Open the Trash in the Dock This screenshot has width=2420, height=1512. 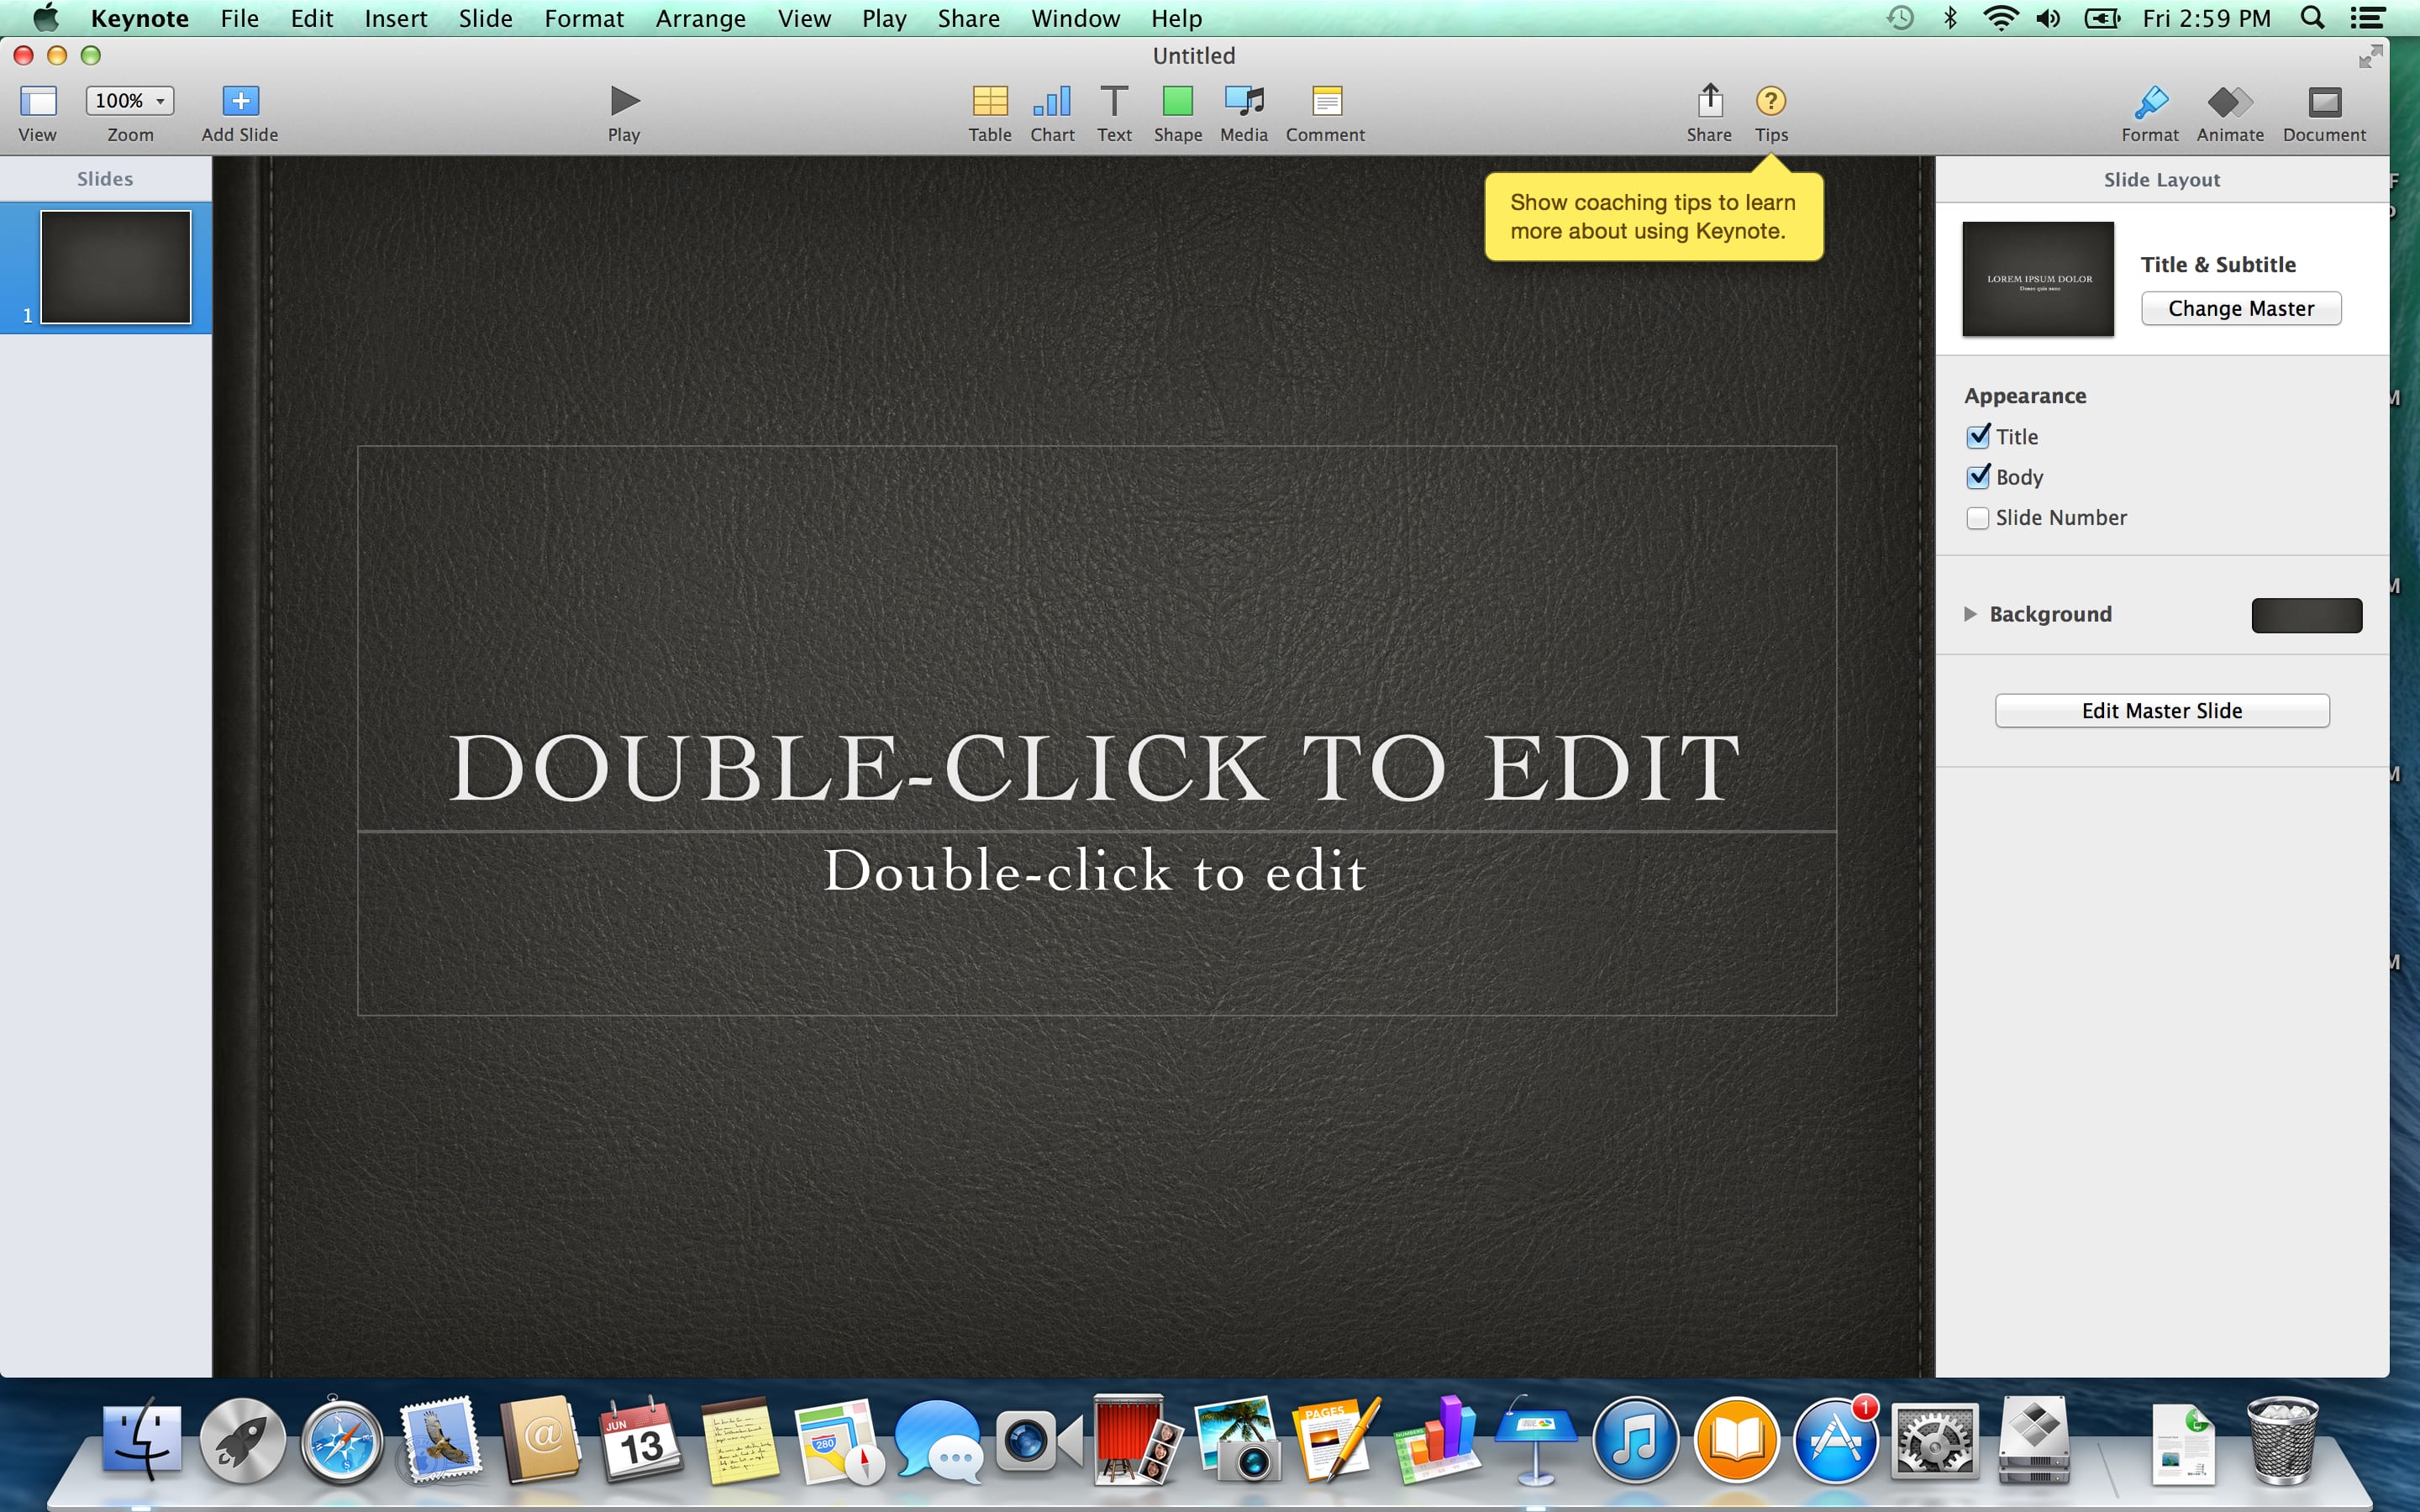pyautogui.click(x=2282, y=1440)
